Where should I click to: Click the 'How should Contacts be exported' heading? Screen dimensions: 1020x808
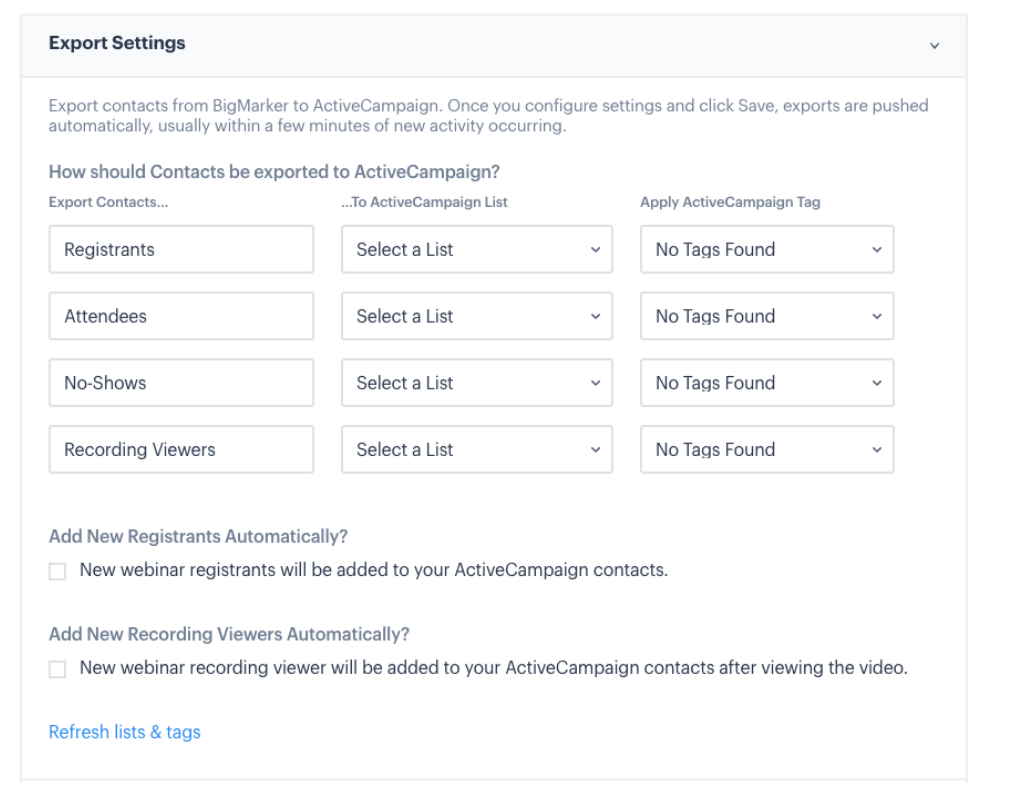click(x=275, y=172)
